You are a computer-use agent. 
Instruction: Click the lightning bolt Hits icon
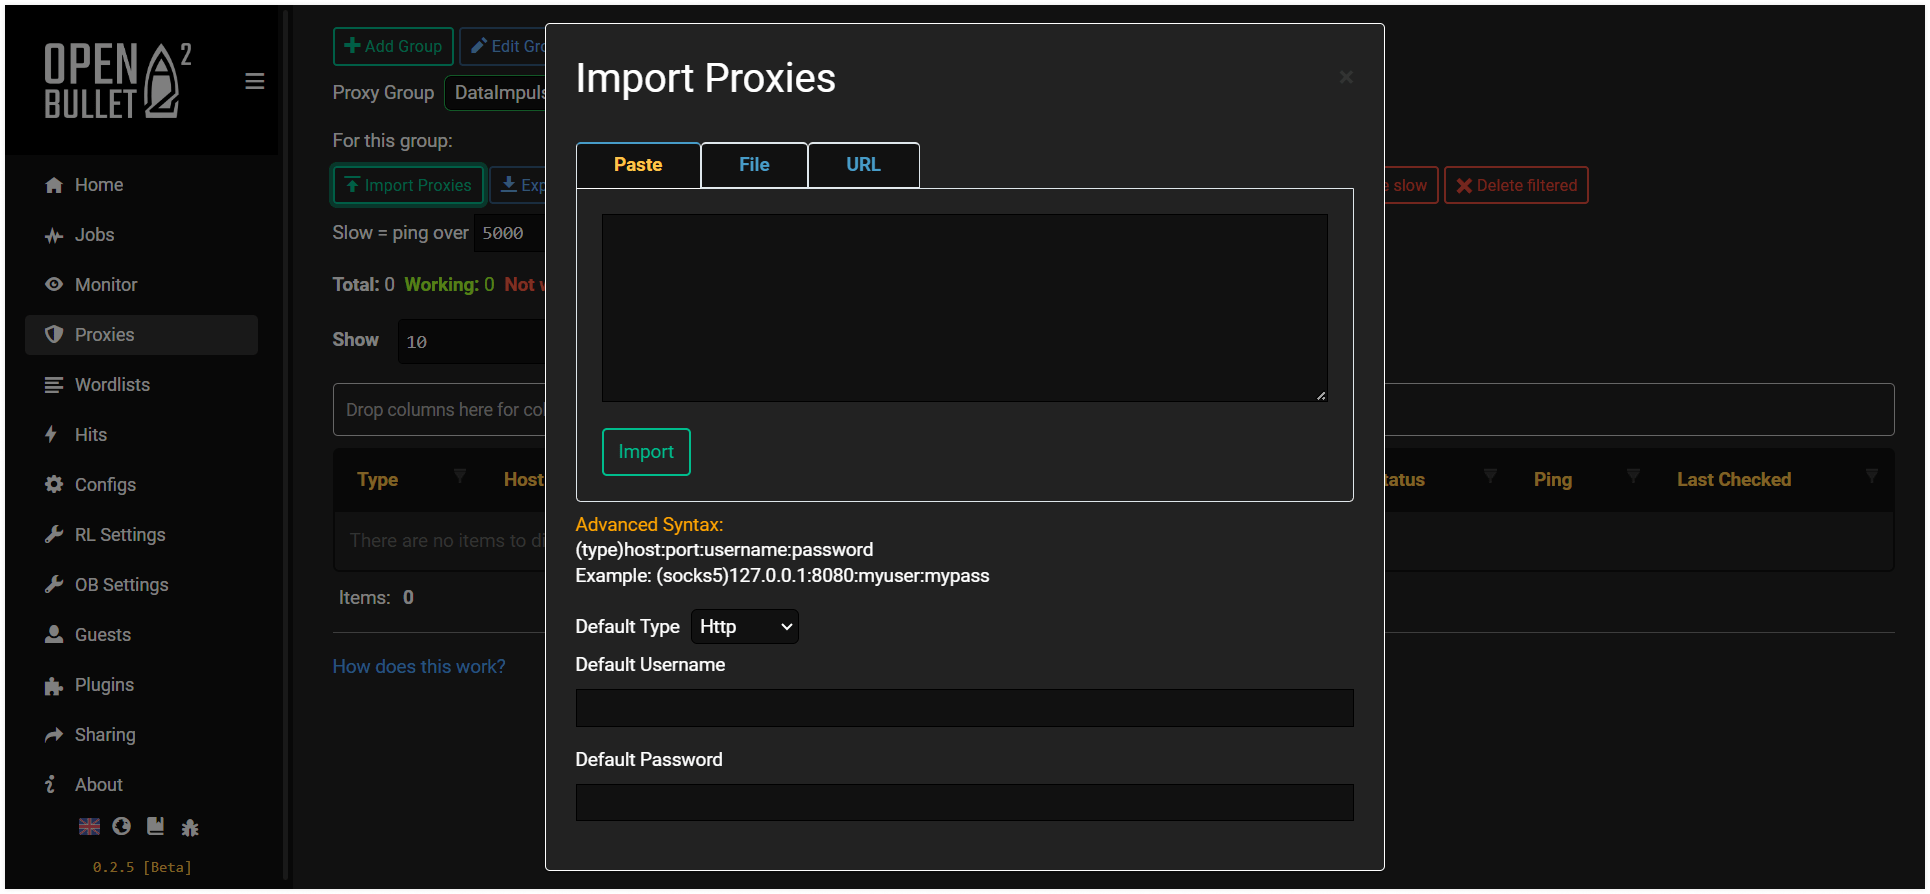click(x=54, y=434)
